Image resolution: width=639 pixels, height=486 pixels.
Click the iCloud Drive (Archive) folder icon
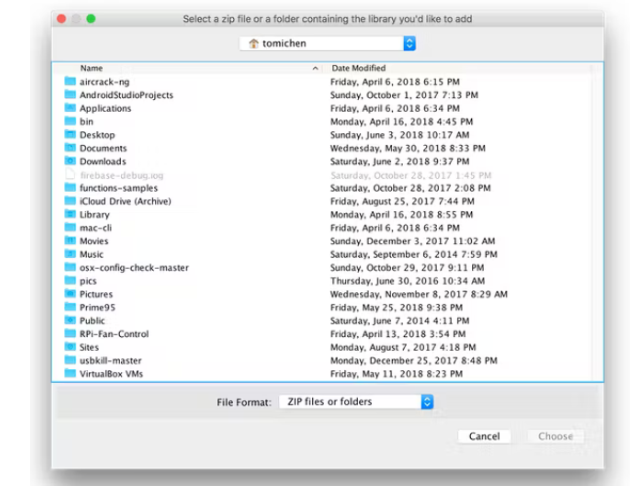(x=70, y=201)
